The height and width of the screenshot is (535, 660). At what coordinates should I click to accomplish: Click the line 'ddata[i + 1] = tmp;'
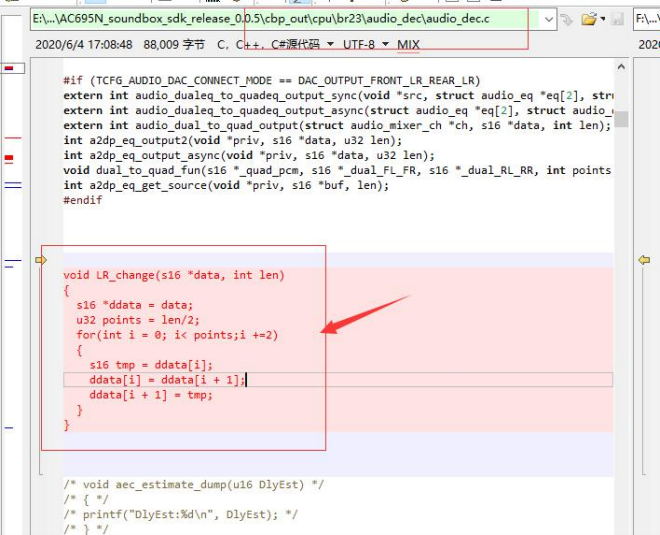(x=151, y=395)
